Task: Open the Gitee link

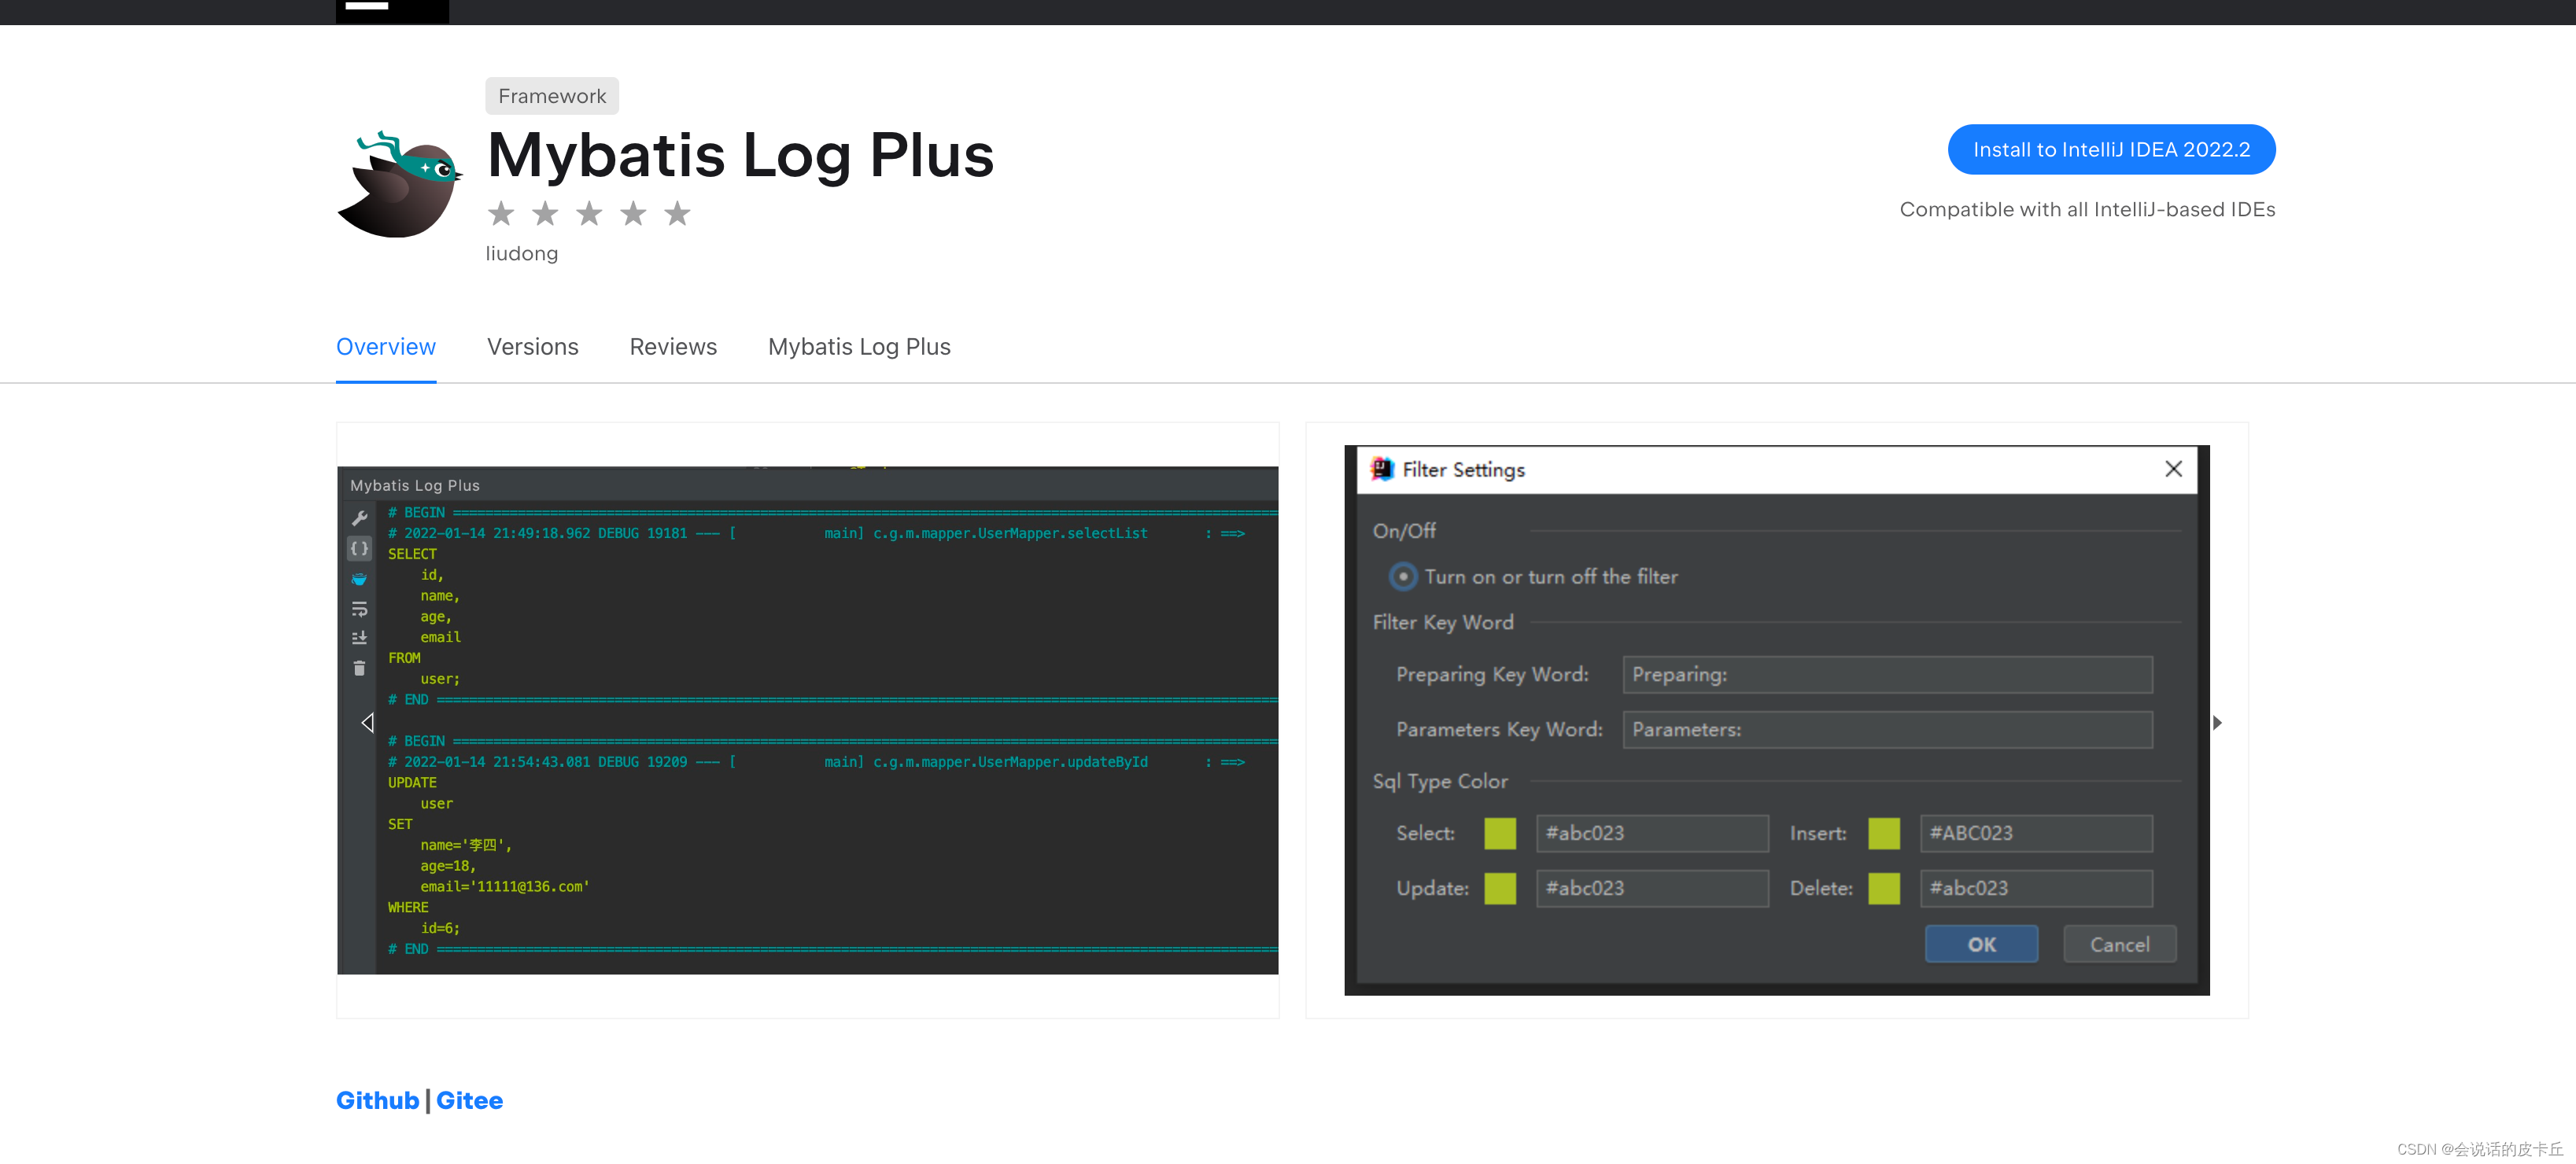Action: point(469,1100)
